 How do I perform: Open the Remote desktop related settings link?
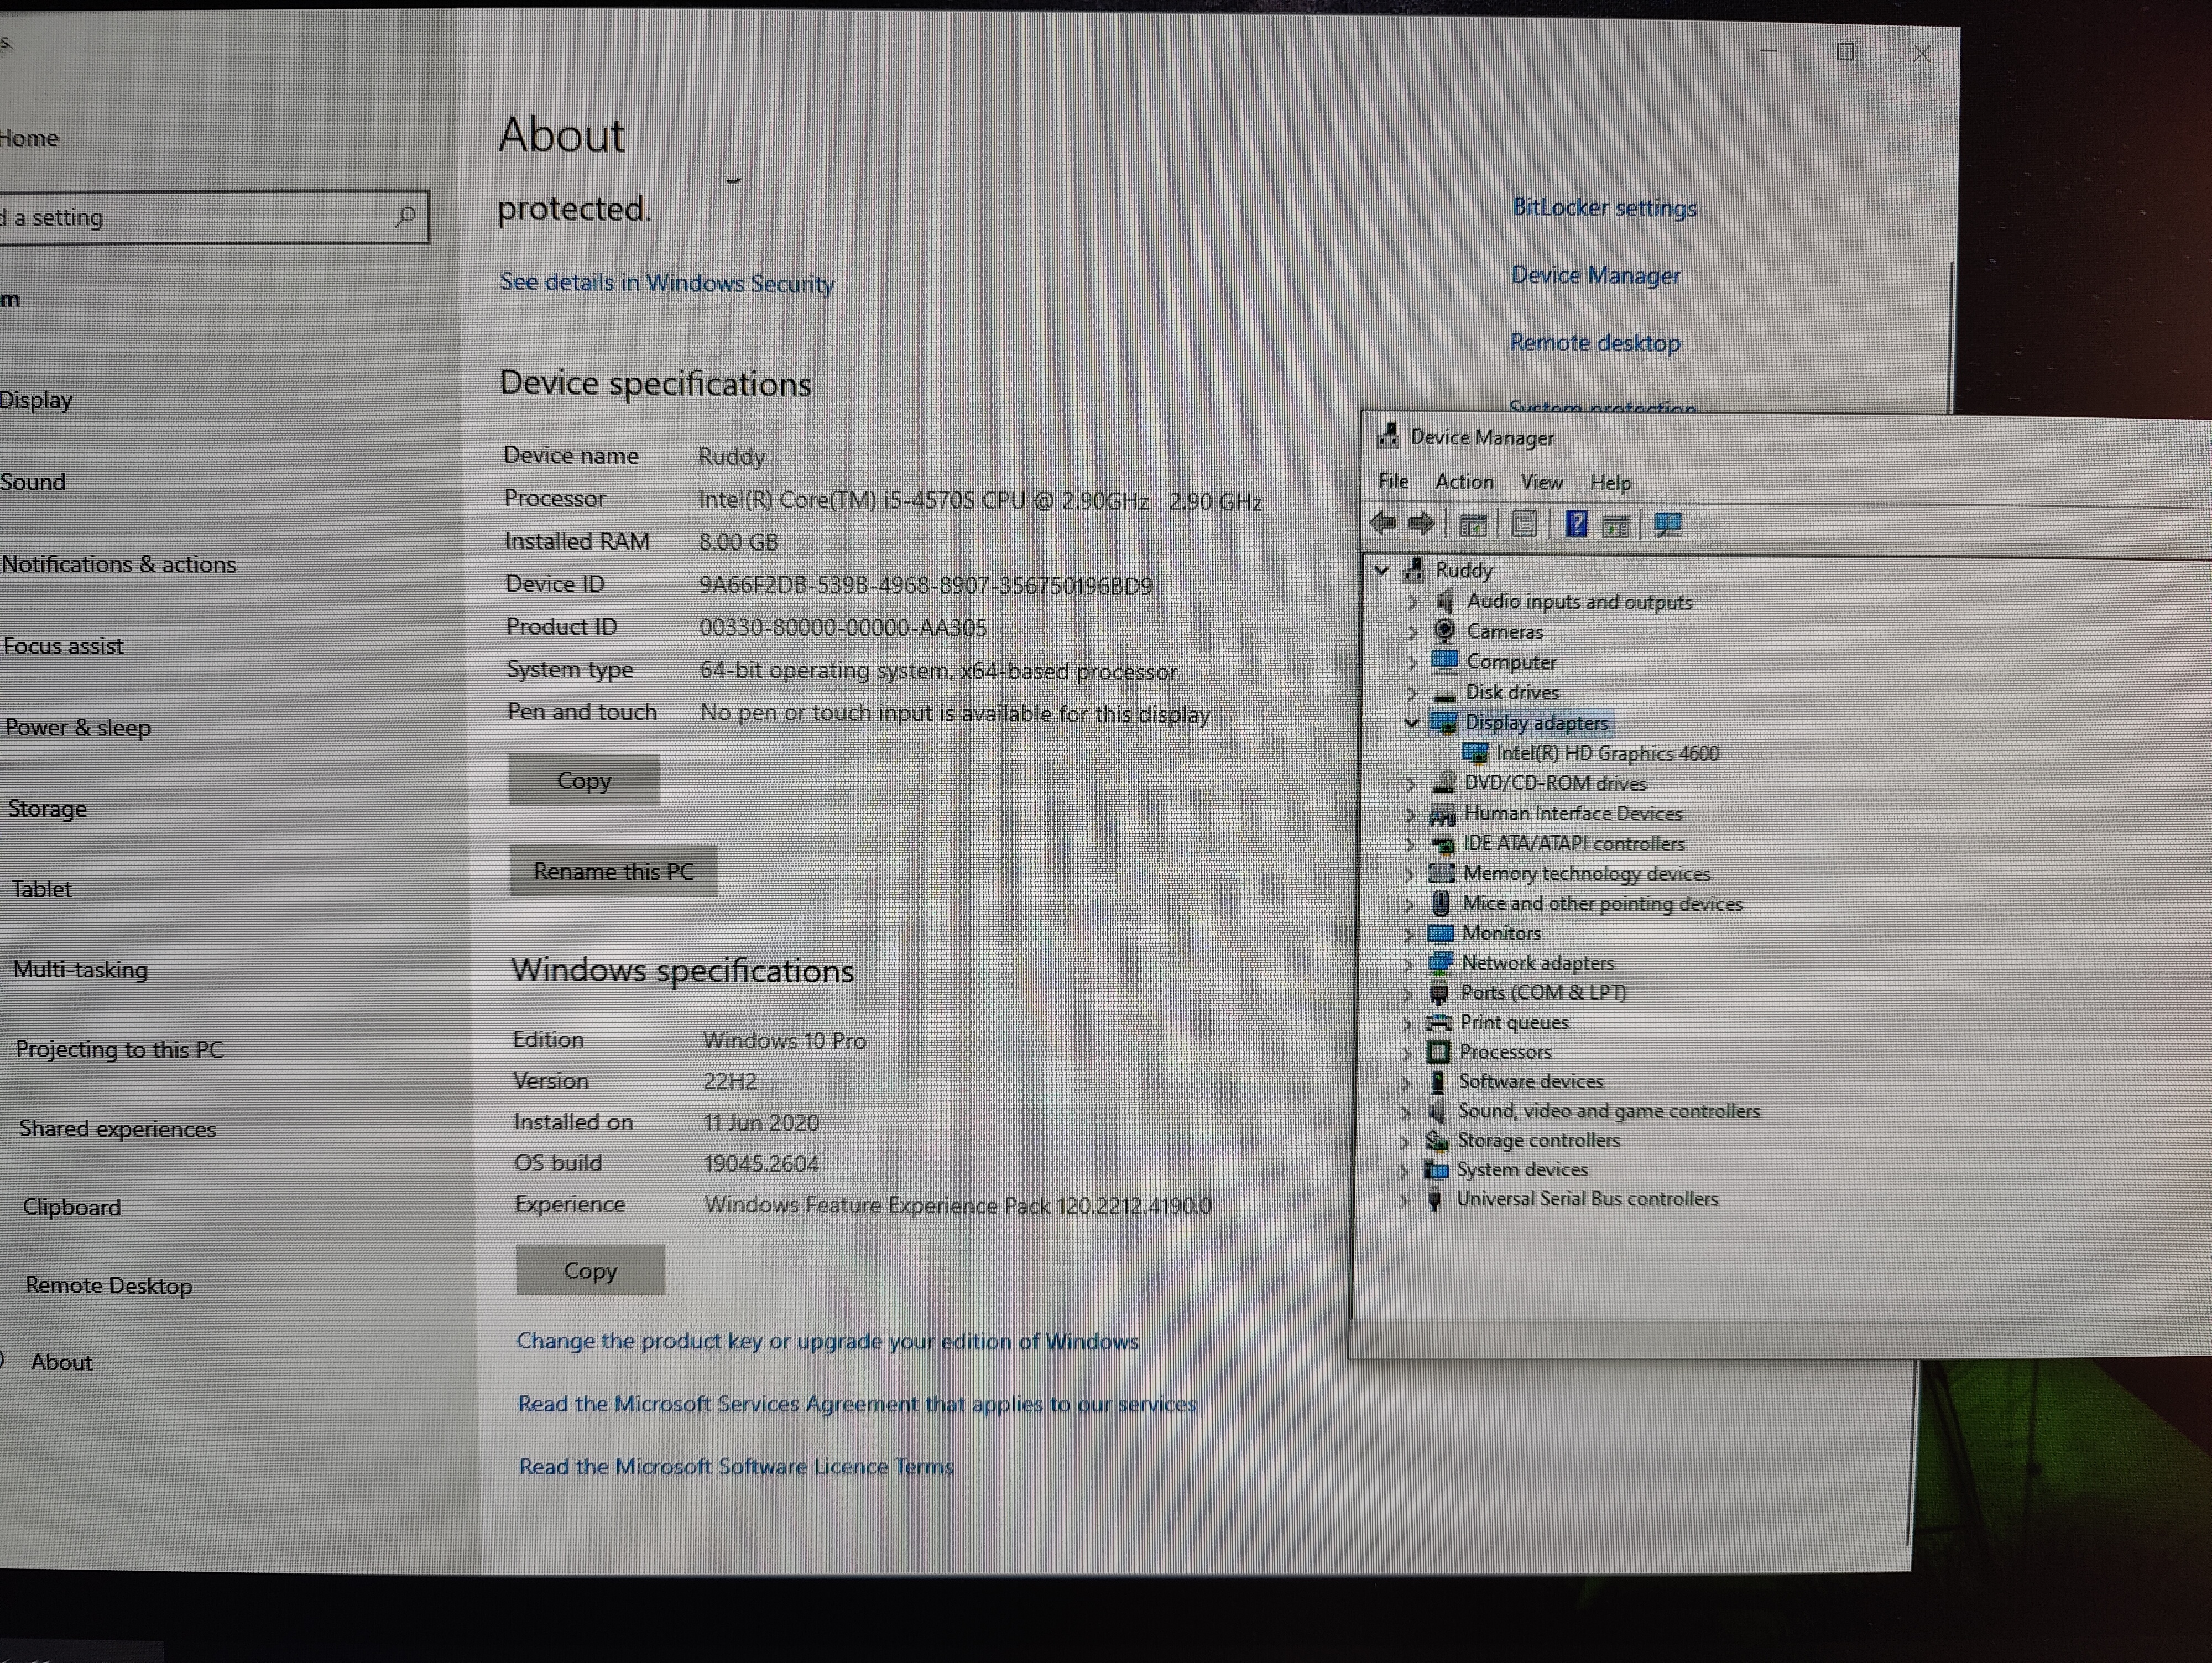(x=1595, y=342)
